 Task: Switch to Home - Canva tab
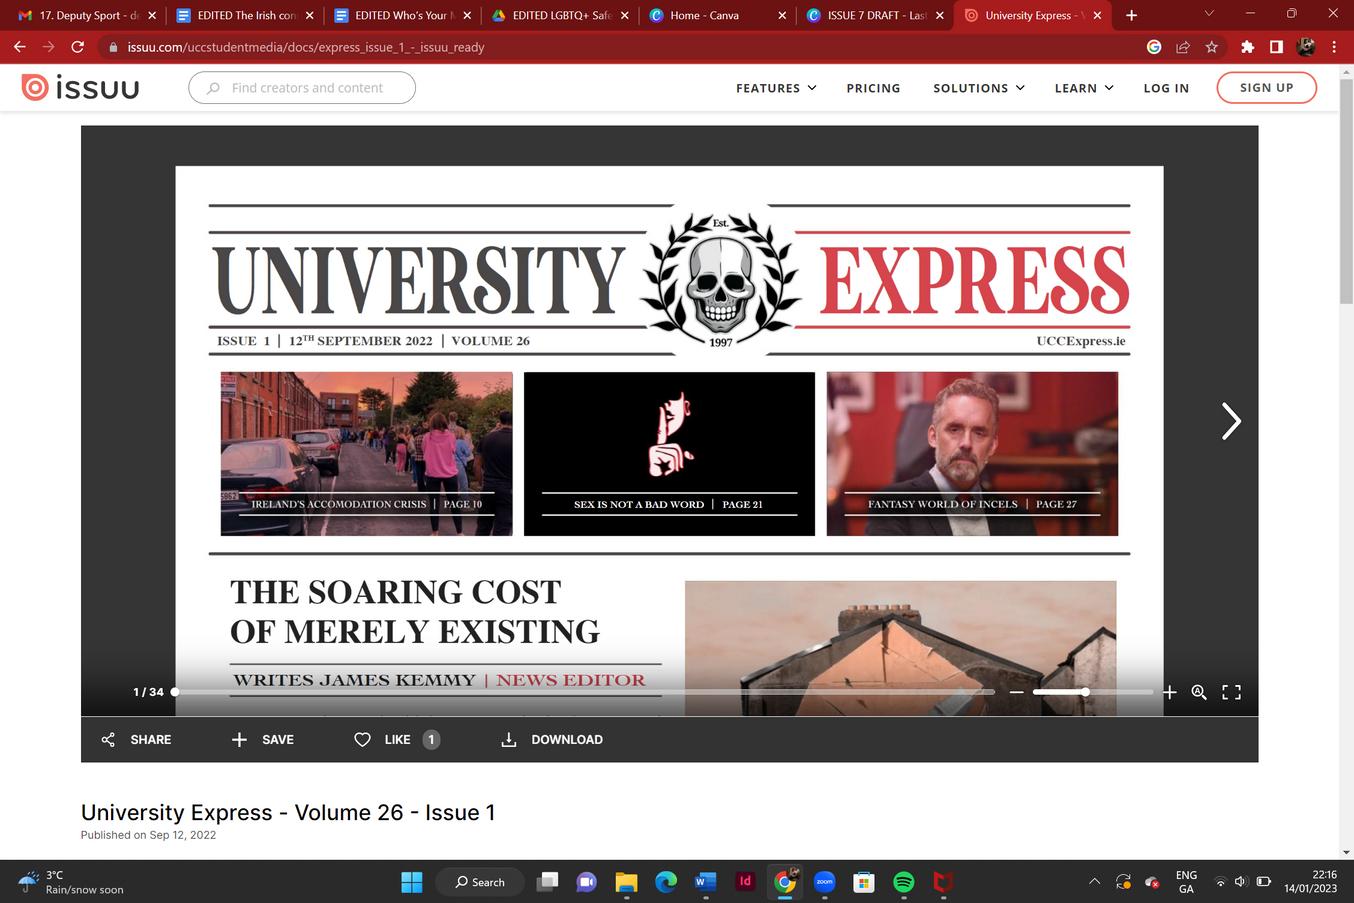717,15
